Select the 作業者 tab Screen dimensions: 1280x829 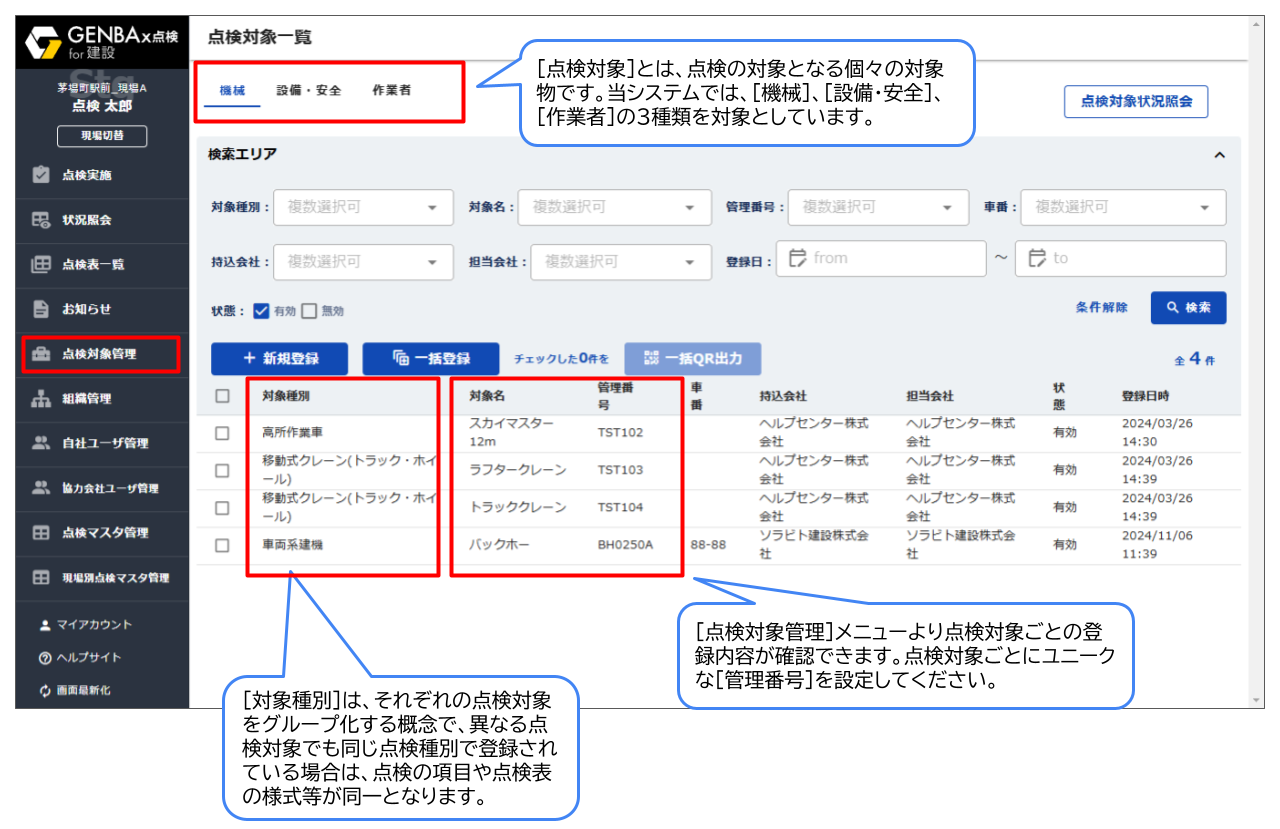391,87
